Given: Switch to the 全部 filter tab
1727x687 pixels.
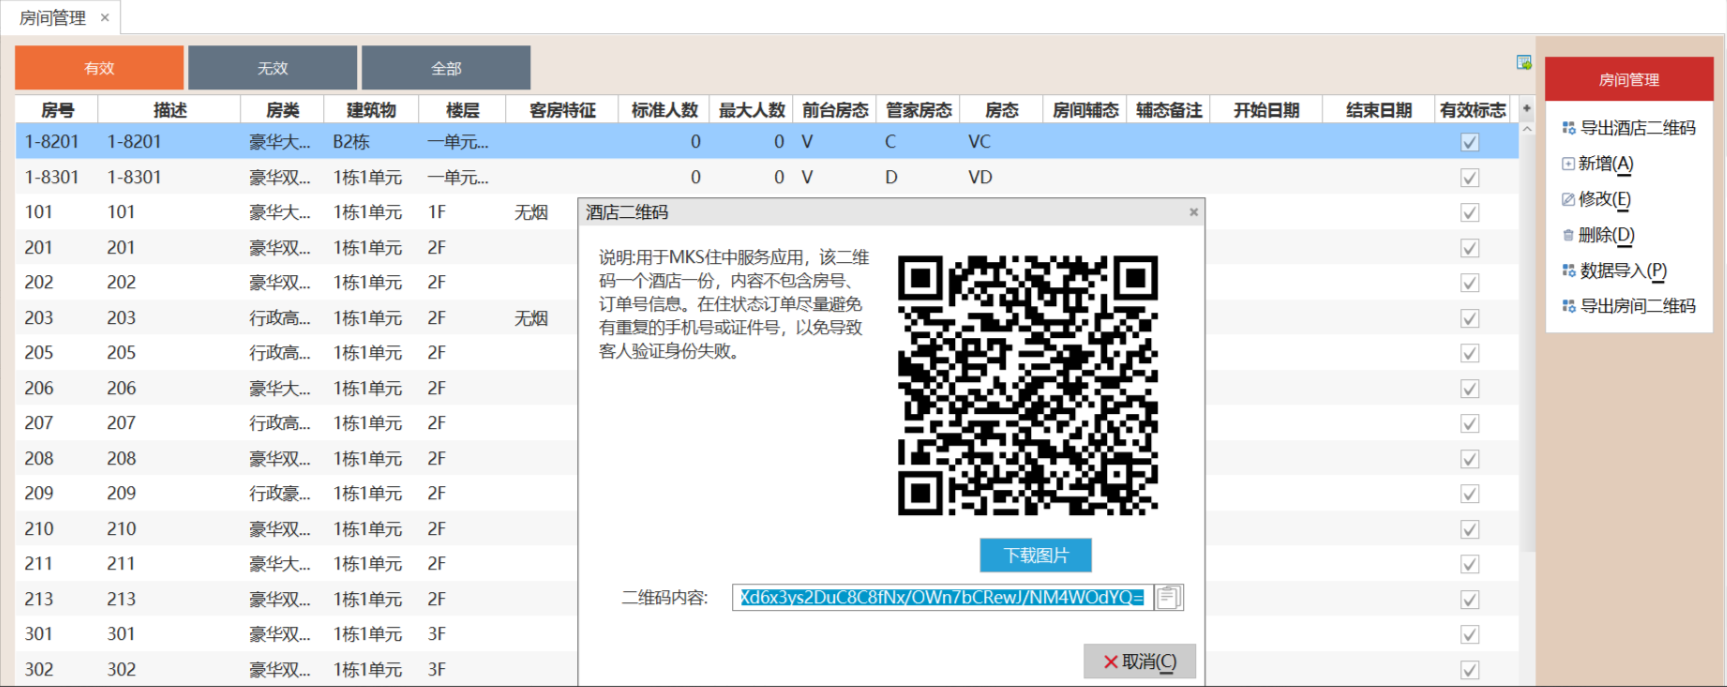Looking at the screenshot, I should [446, 68].
